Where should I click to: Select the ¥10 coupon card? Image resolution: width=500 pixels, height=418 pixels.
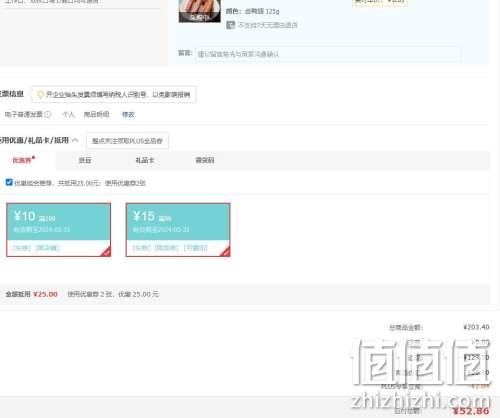[59, 230]
